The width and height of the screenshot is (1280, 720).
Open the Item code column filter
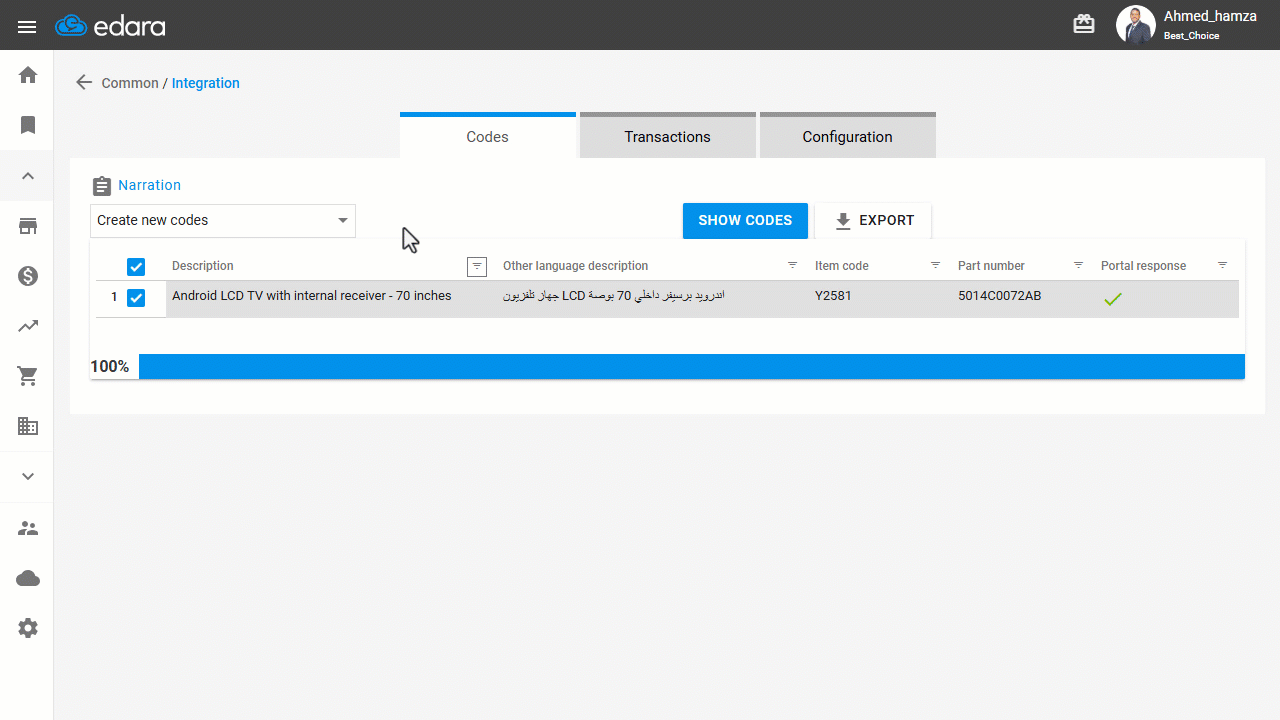pos(936,266)
